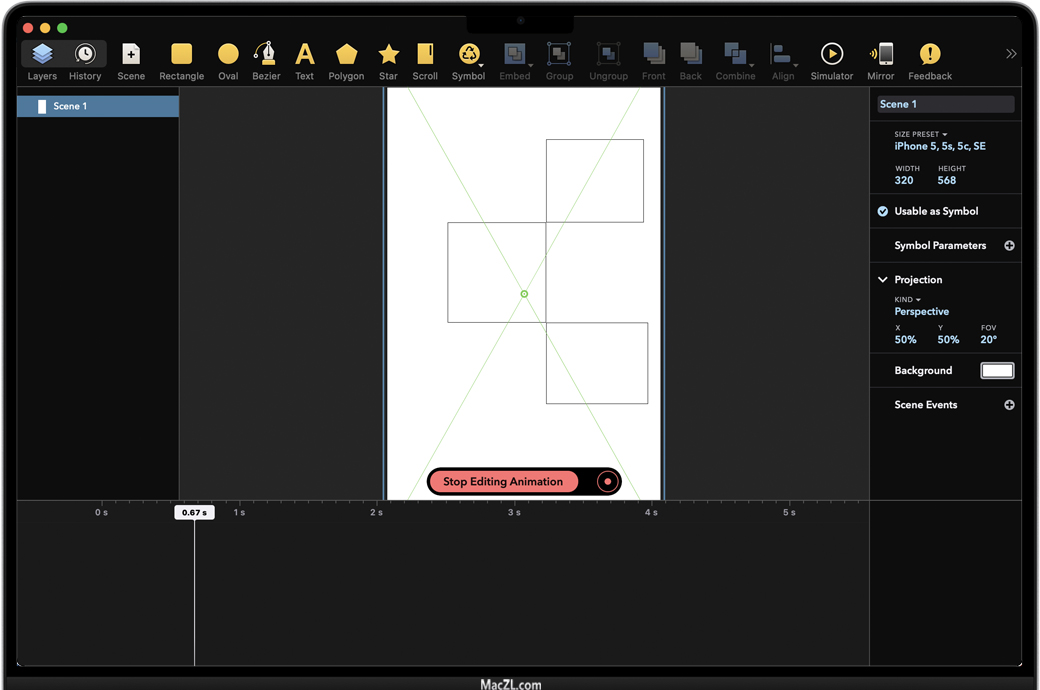Screen dimensions: 1040x690
Task: Open the projection Kind dropdown
Action: click(908, 299)
